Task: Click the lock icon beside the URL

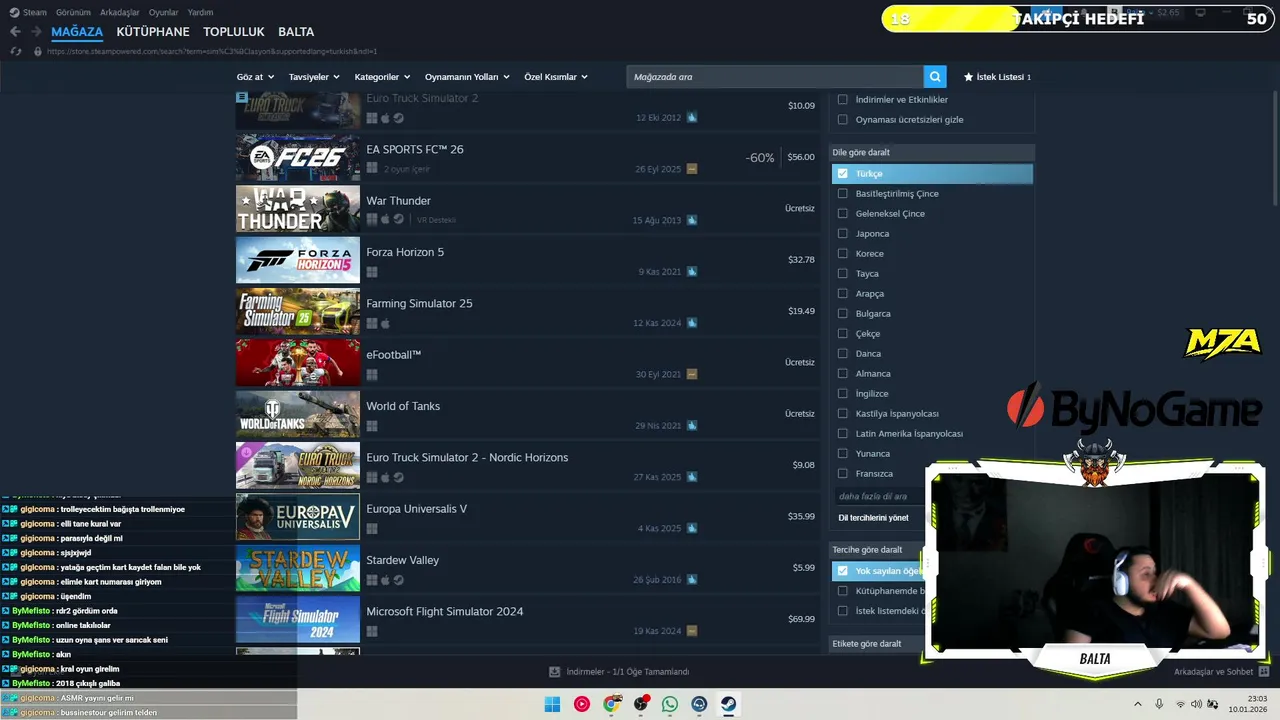Action: [x=38, y=51]
